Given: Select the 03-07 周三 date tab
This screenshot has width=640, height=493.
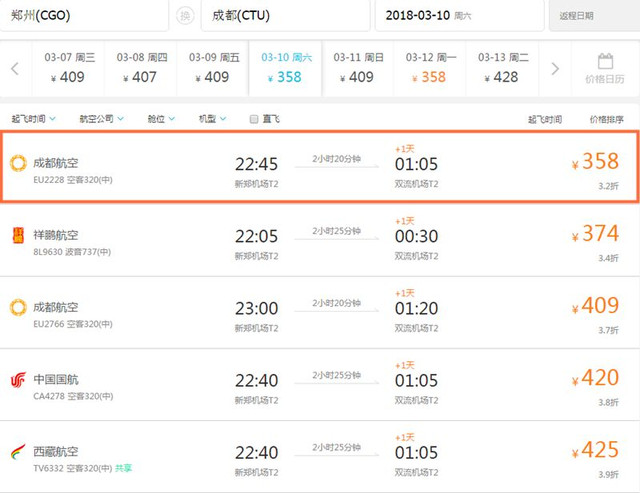Looking at the screenshot, I should [68, 68].
